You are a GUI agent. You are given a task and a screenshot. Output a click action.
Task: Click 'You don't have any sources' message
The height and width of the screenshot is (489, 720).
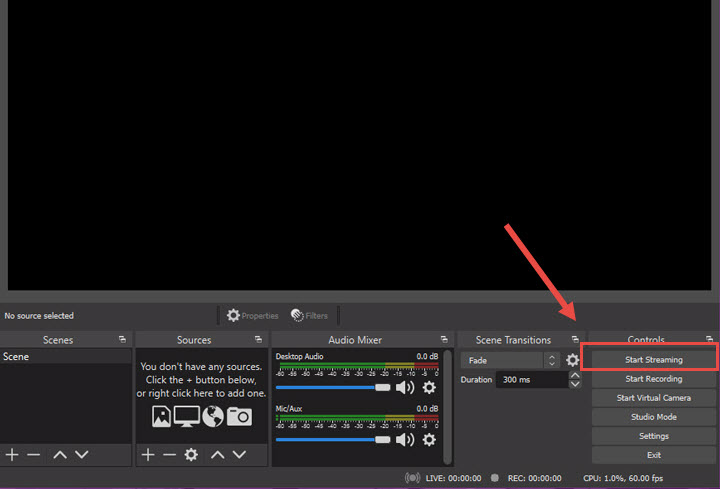201,380
